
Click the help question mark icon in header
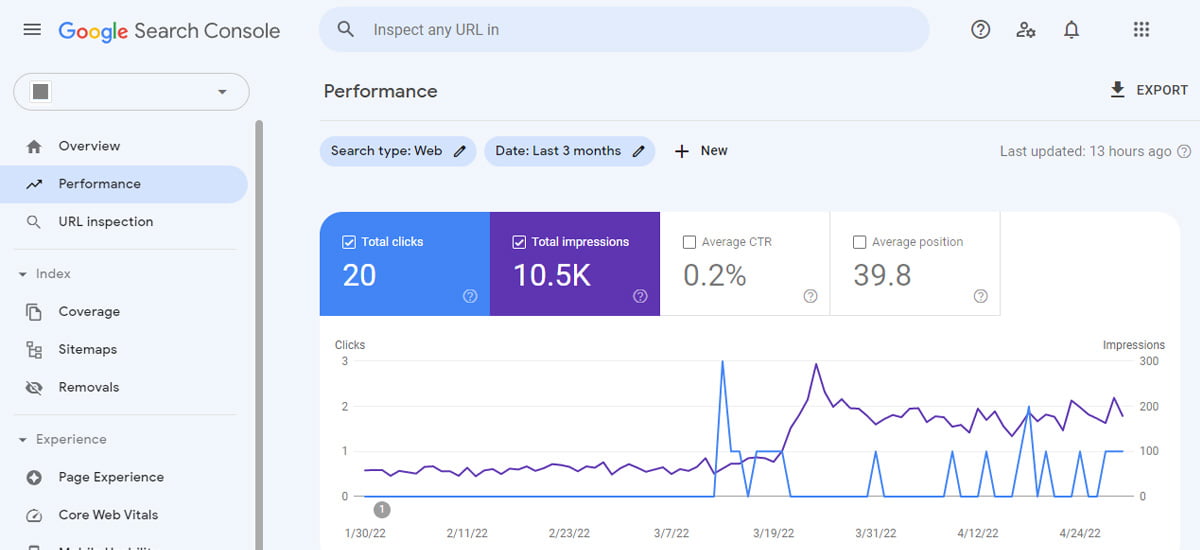pyautogui.click(x=980, y=30)
